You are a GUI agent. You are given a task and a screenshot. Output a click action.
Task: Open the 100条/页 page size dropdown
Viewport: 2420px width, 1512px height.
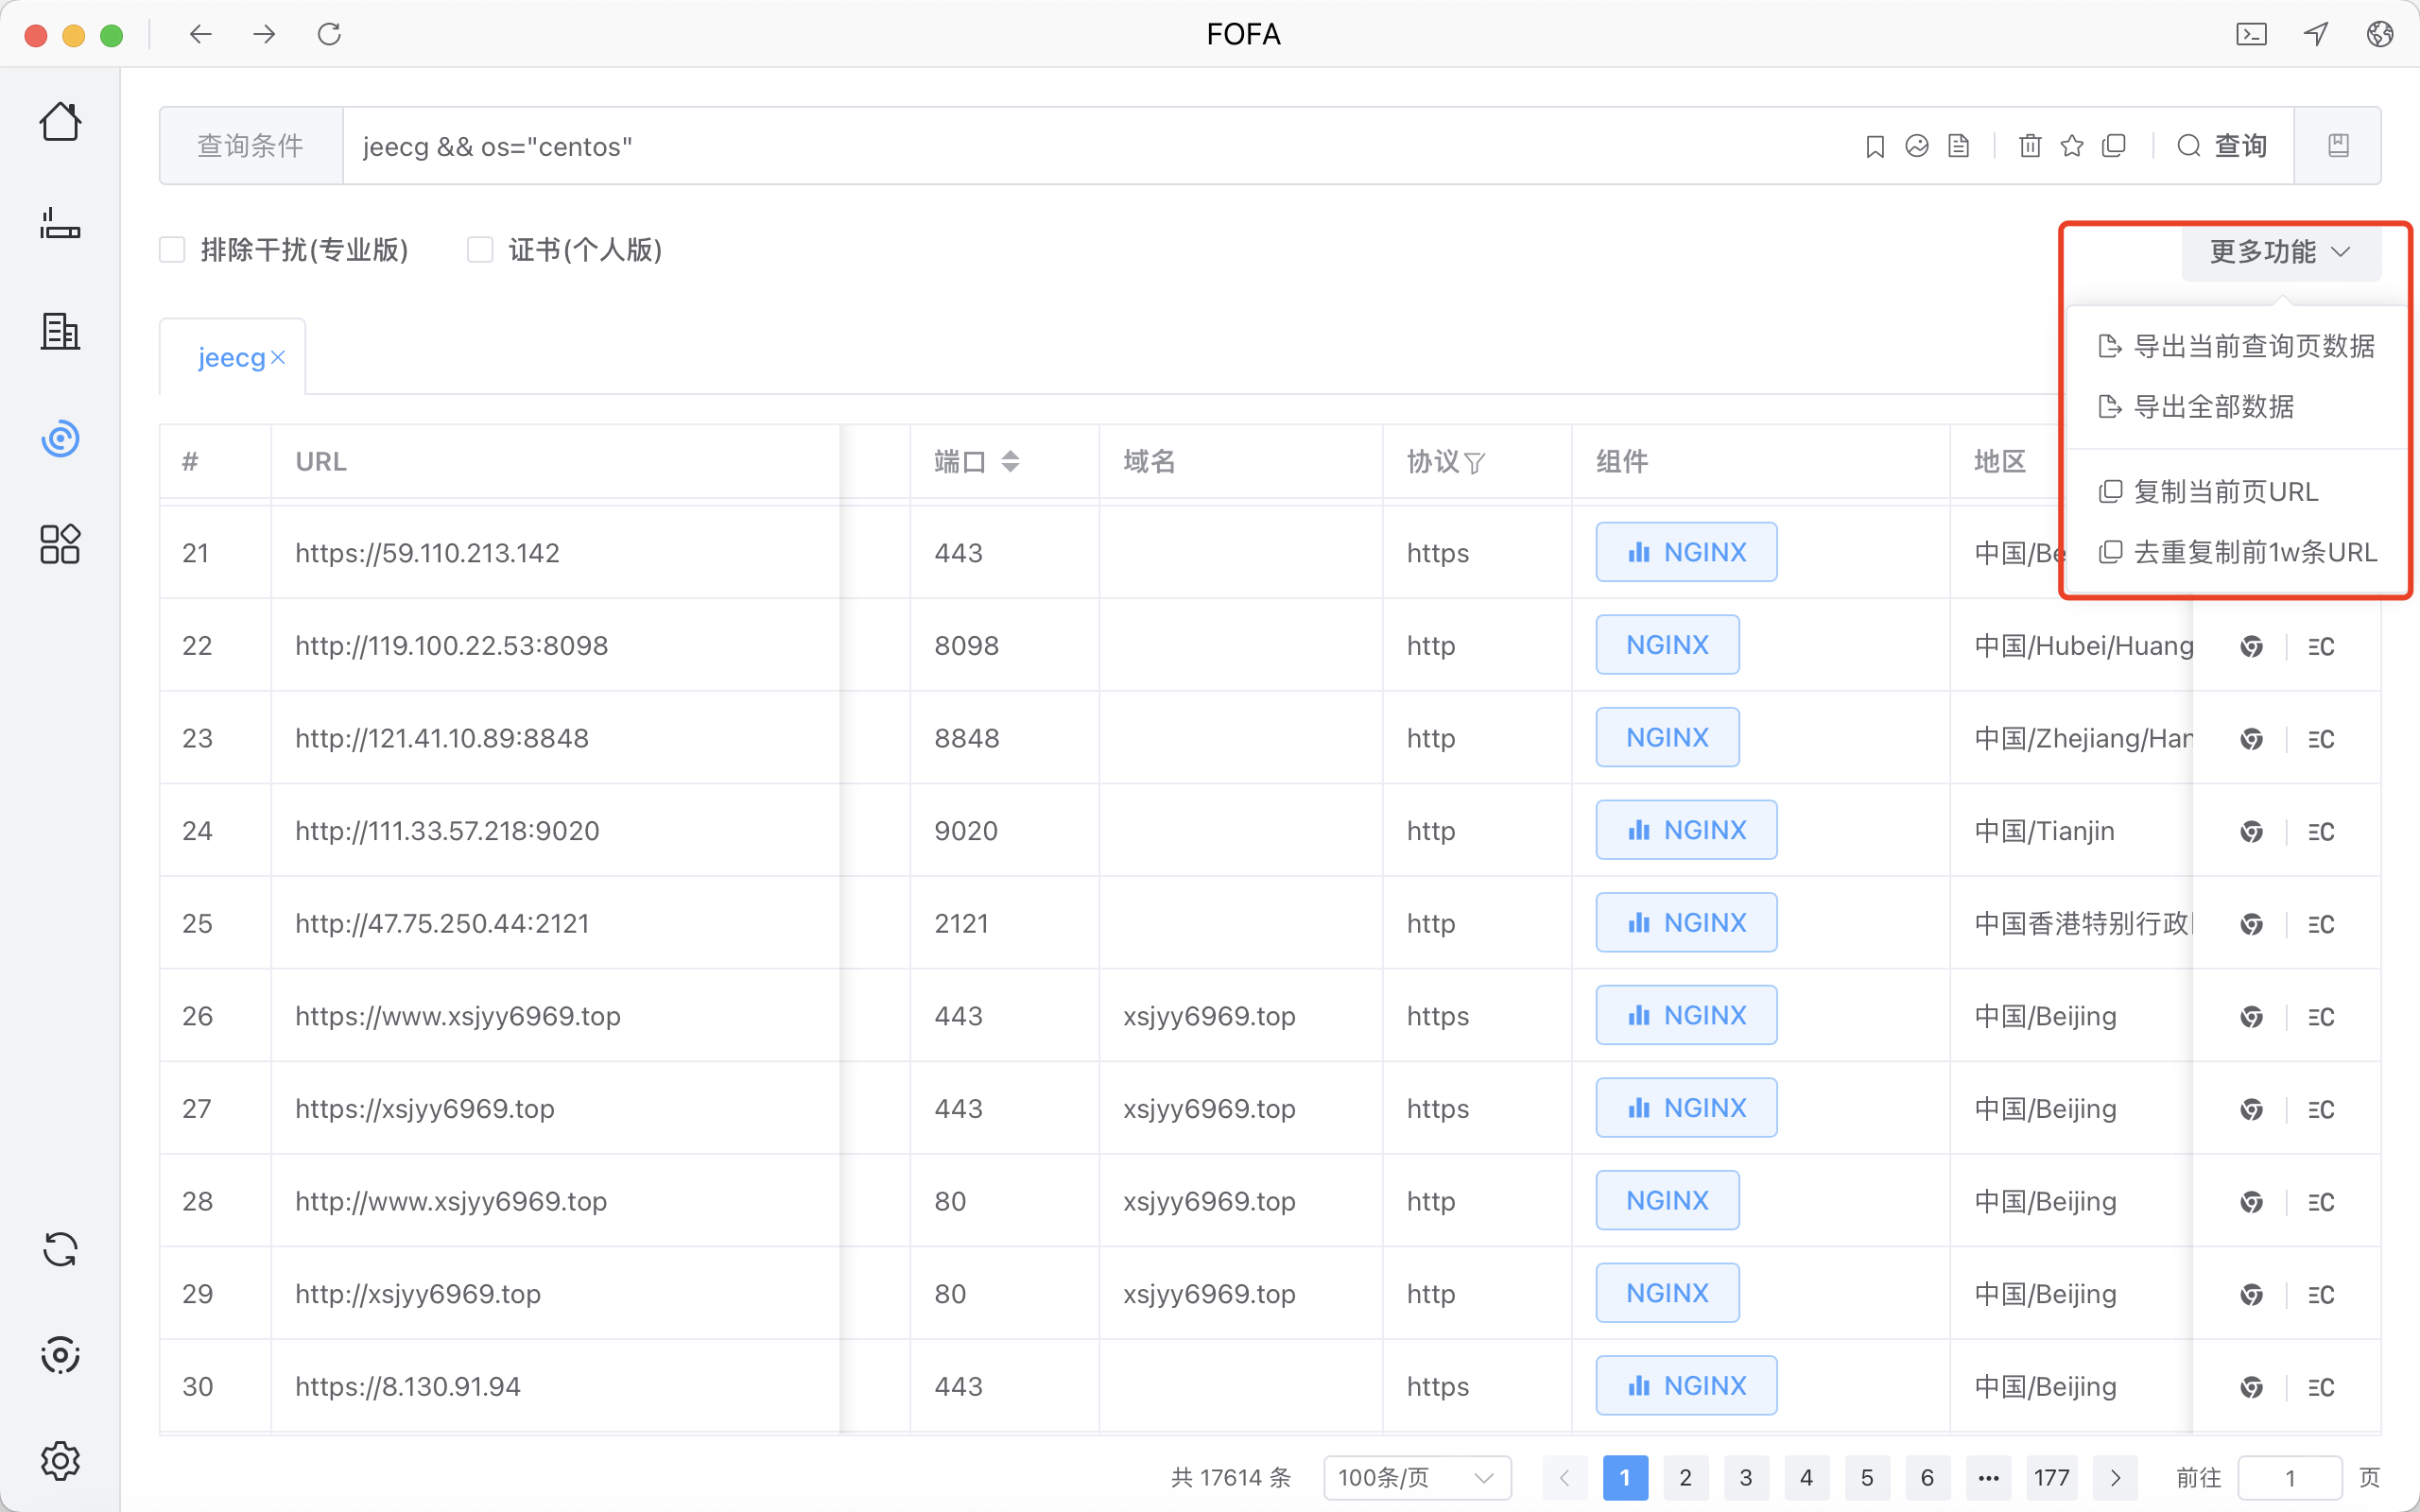click(1416, 1477)
